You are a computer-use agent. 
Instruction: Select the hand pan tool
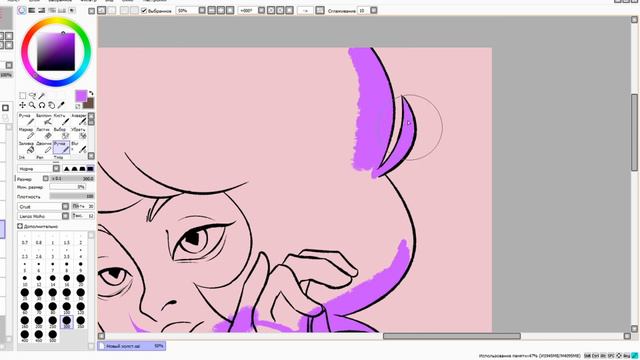(51, 105)
